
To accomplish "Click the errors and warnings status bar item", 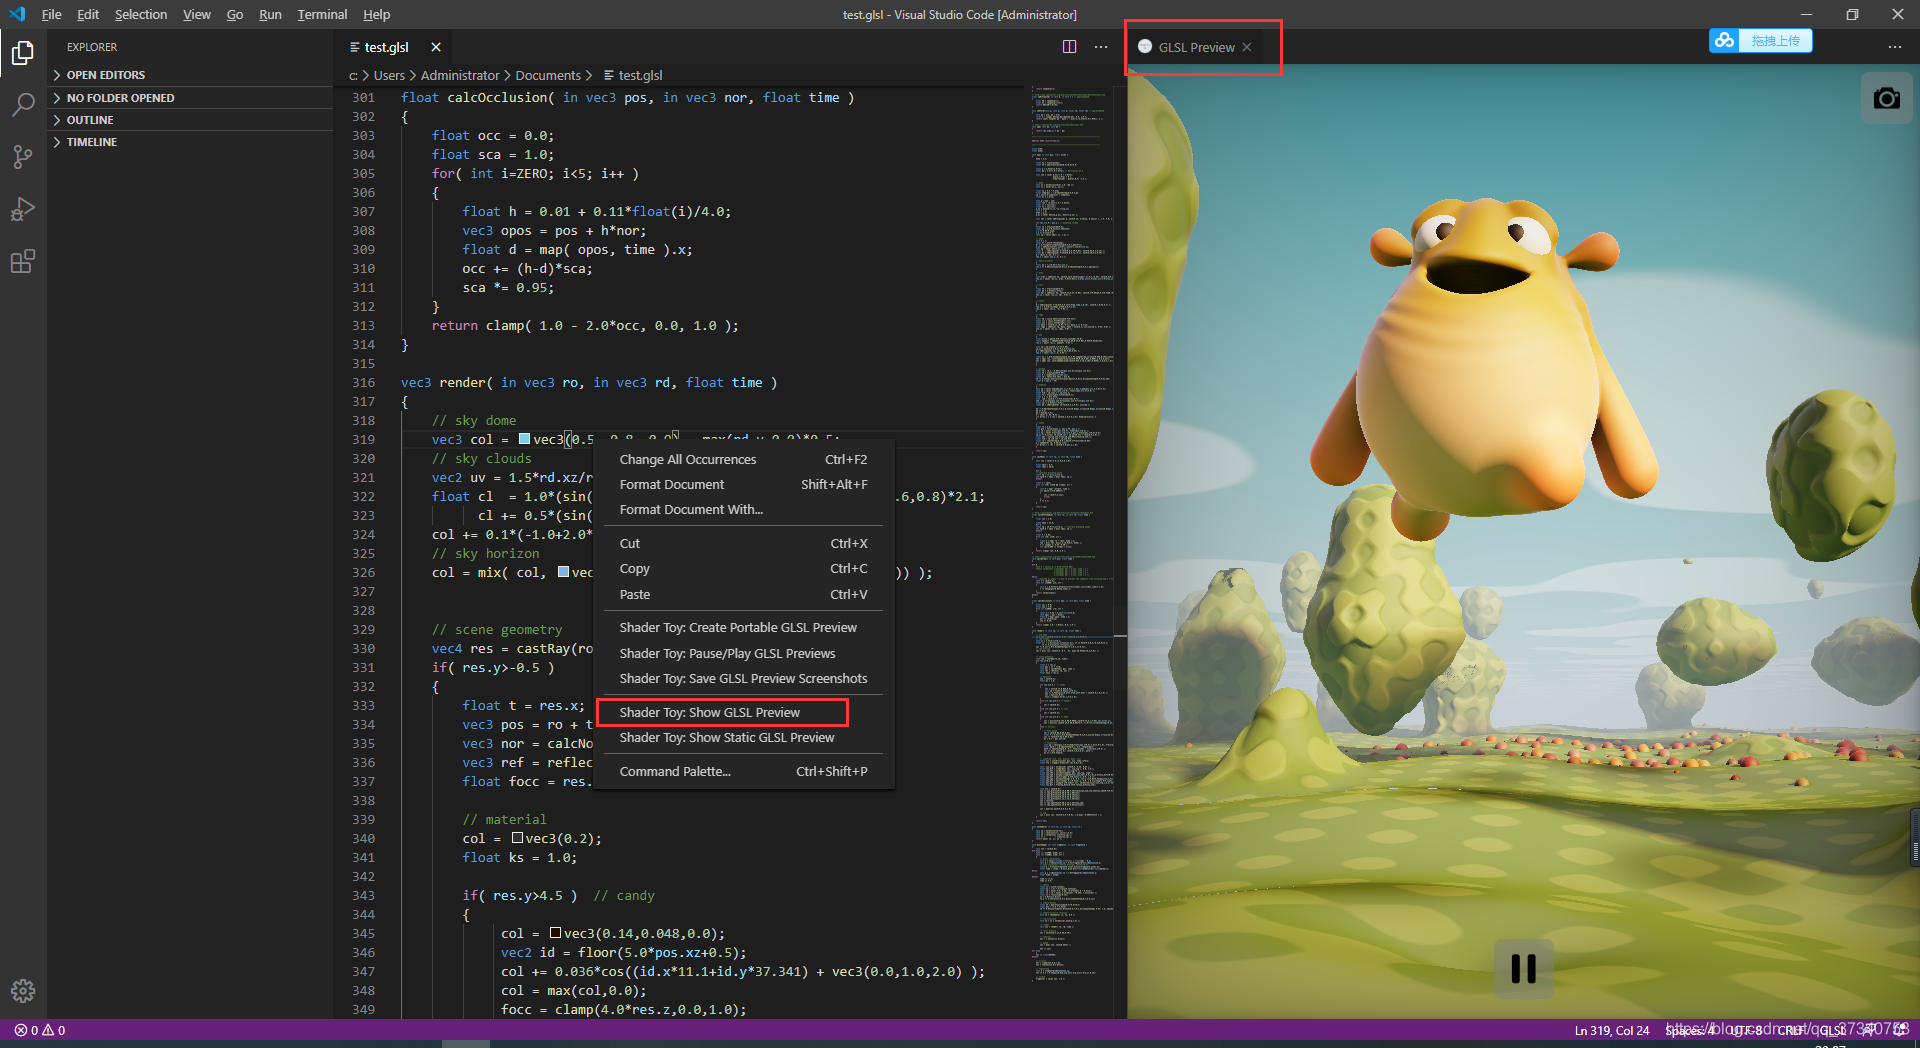I will click(x=40, y=1030).
